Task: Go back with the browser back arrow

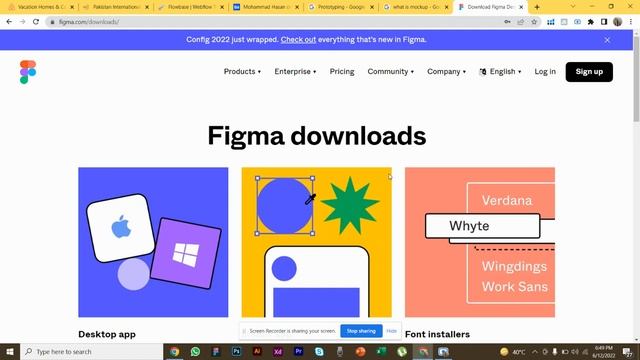Action: click(9, 22)
